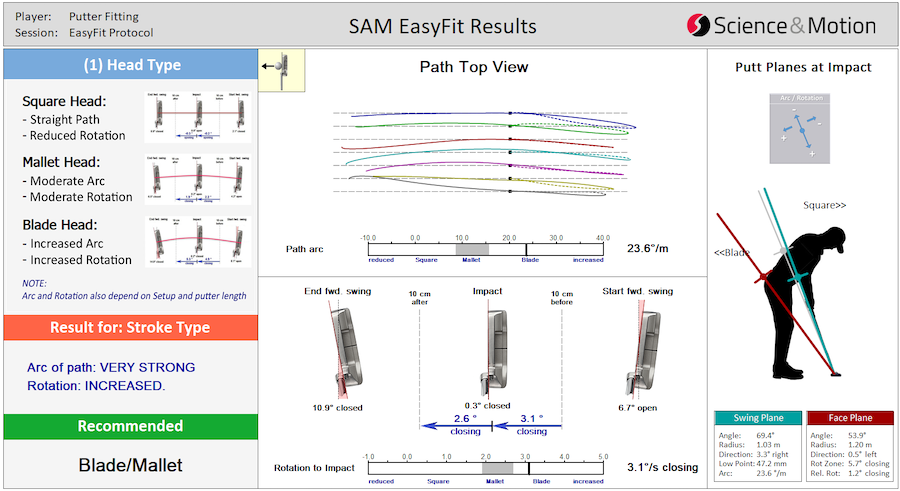Open the Blade Head stroke diagram thumbnail
The width and height of the screenshot is (900, 491).
[198, 241]
